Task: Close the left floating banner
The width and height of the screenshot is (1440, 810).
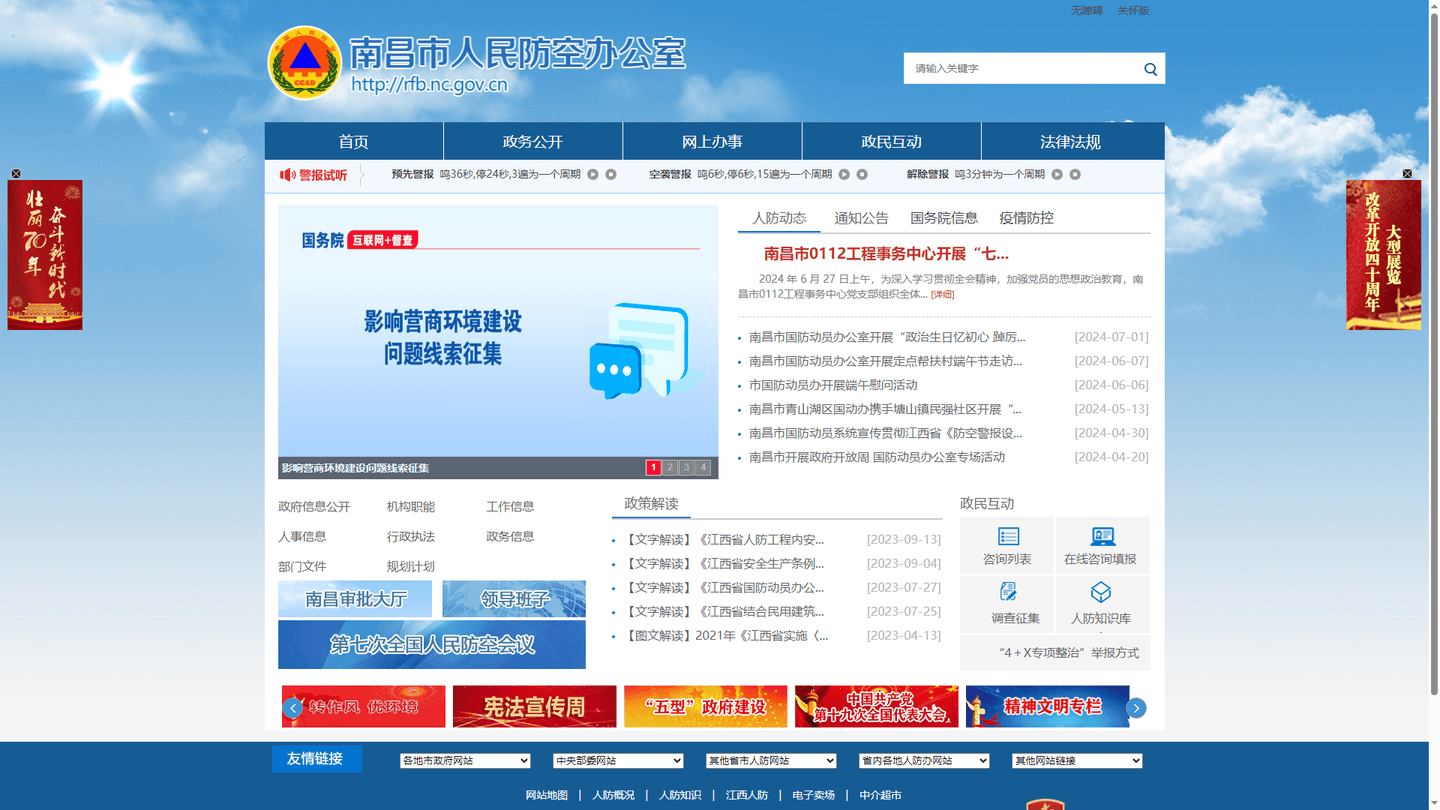Action: 16,174
